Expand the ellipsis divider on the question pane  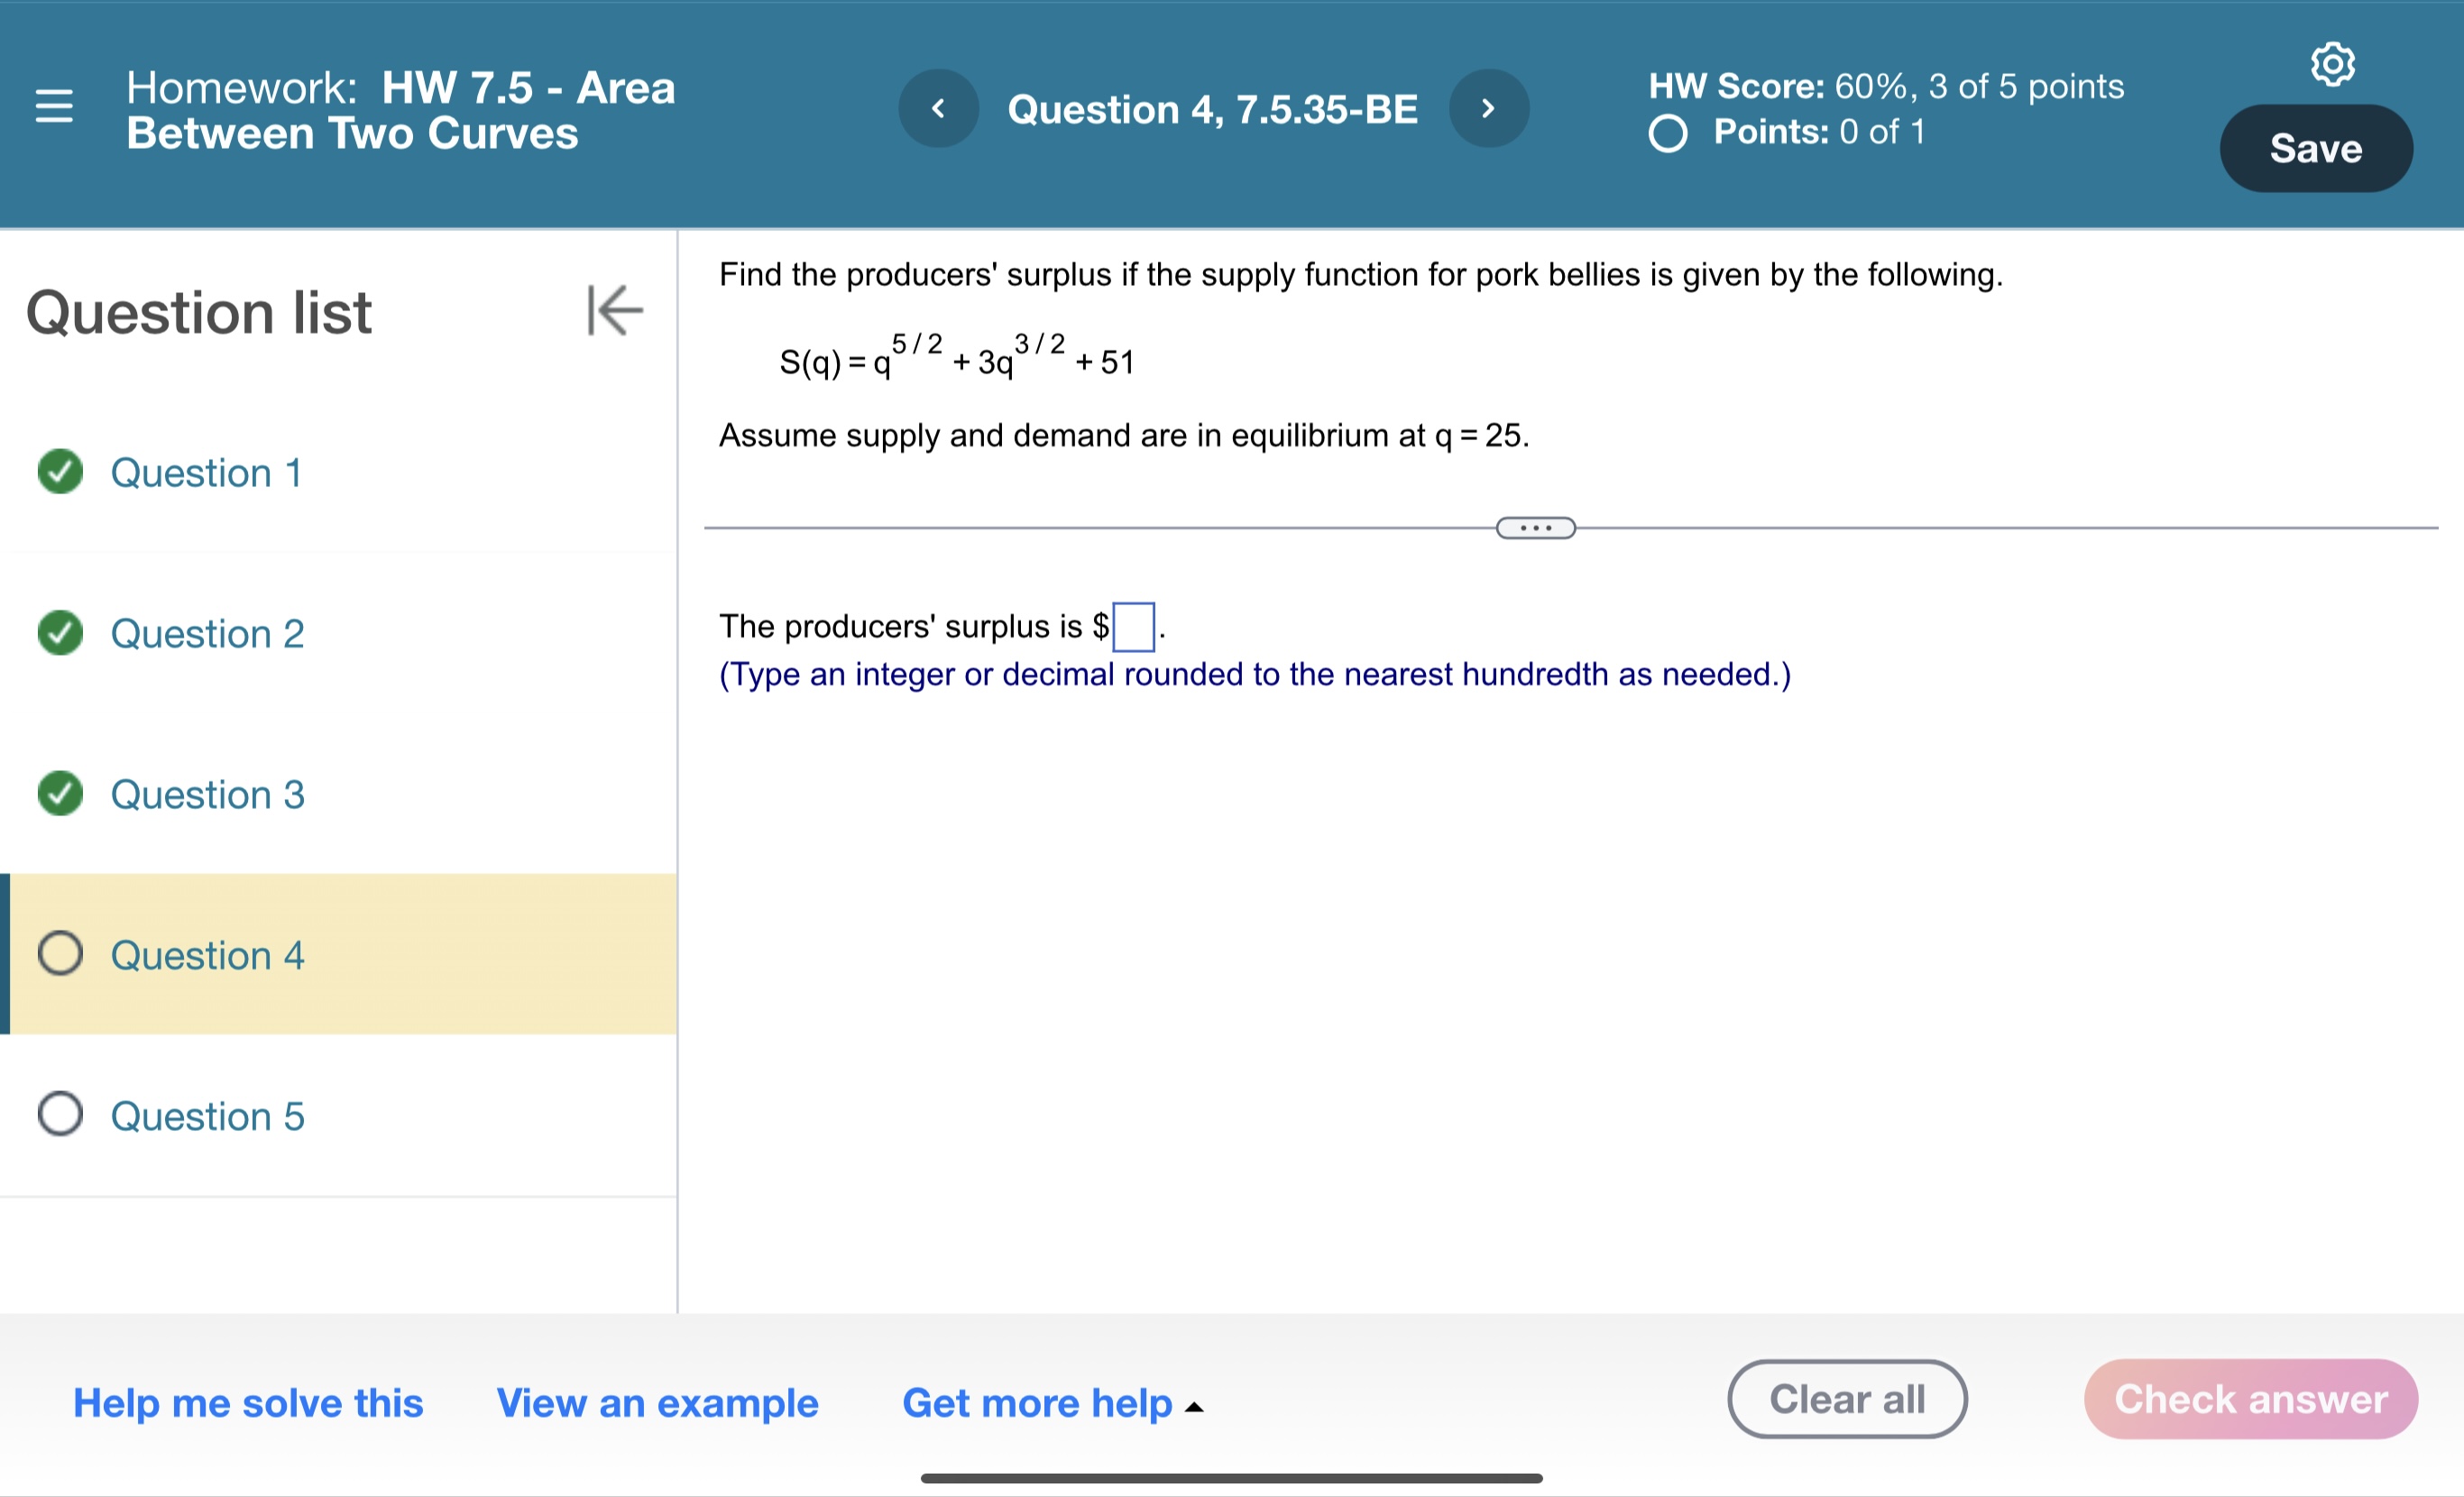1535,527
